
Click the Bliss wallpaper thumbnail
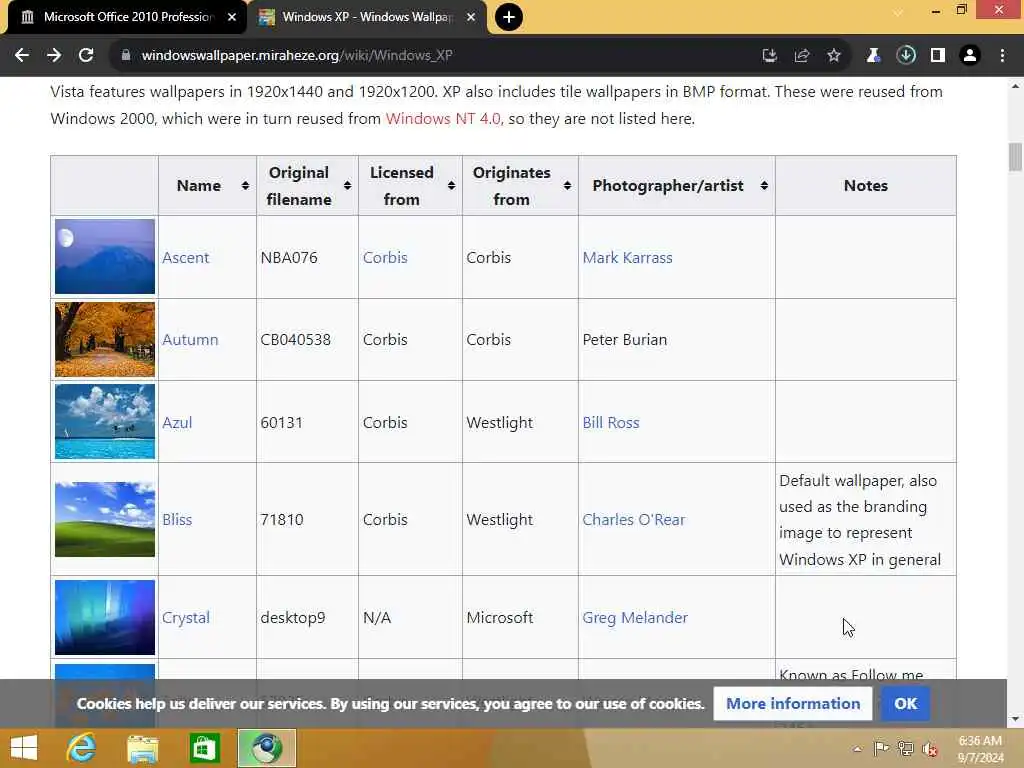[x=105, y=519]
